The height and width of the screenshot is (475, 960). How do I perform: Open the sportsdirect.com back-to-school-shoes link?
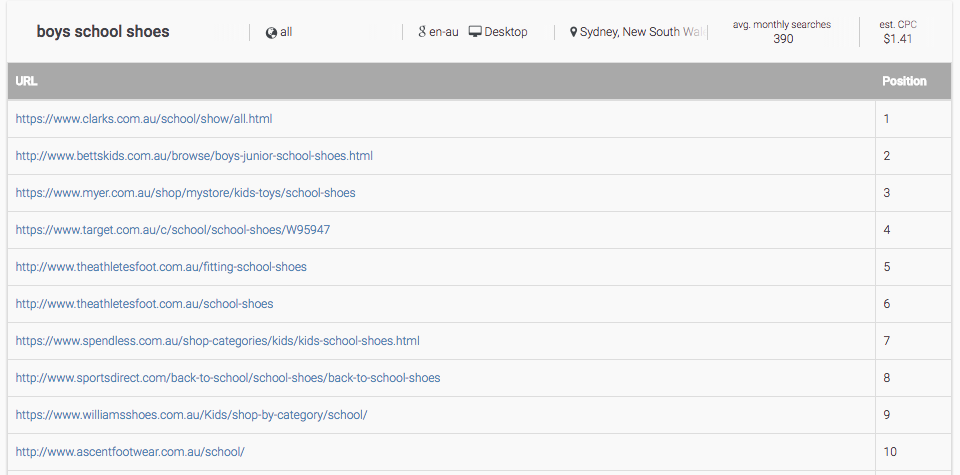tap(228, 378)
